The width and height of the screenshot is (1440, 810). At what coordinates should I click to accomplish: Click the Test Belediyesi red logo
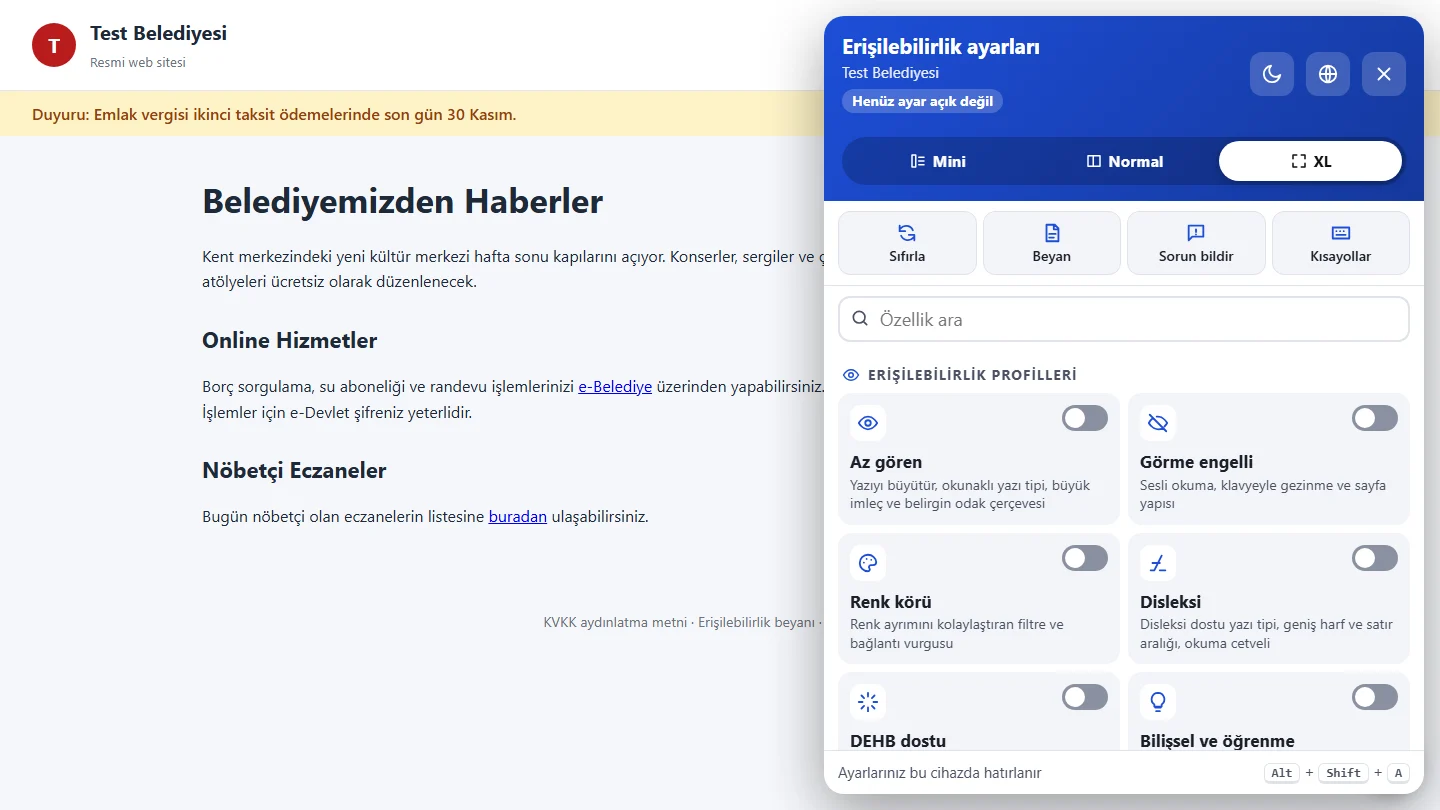pyautogui.click(x=54, y=45)
